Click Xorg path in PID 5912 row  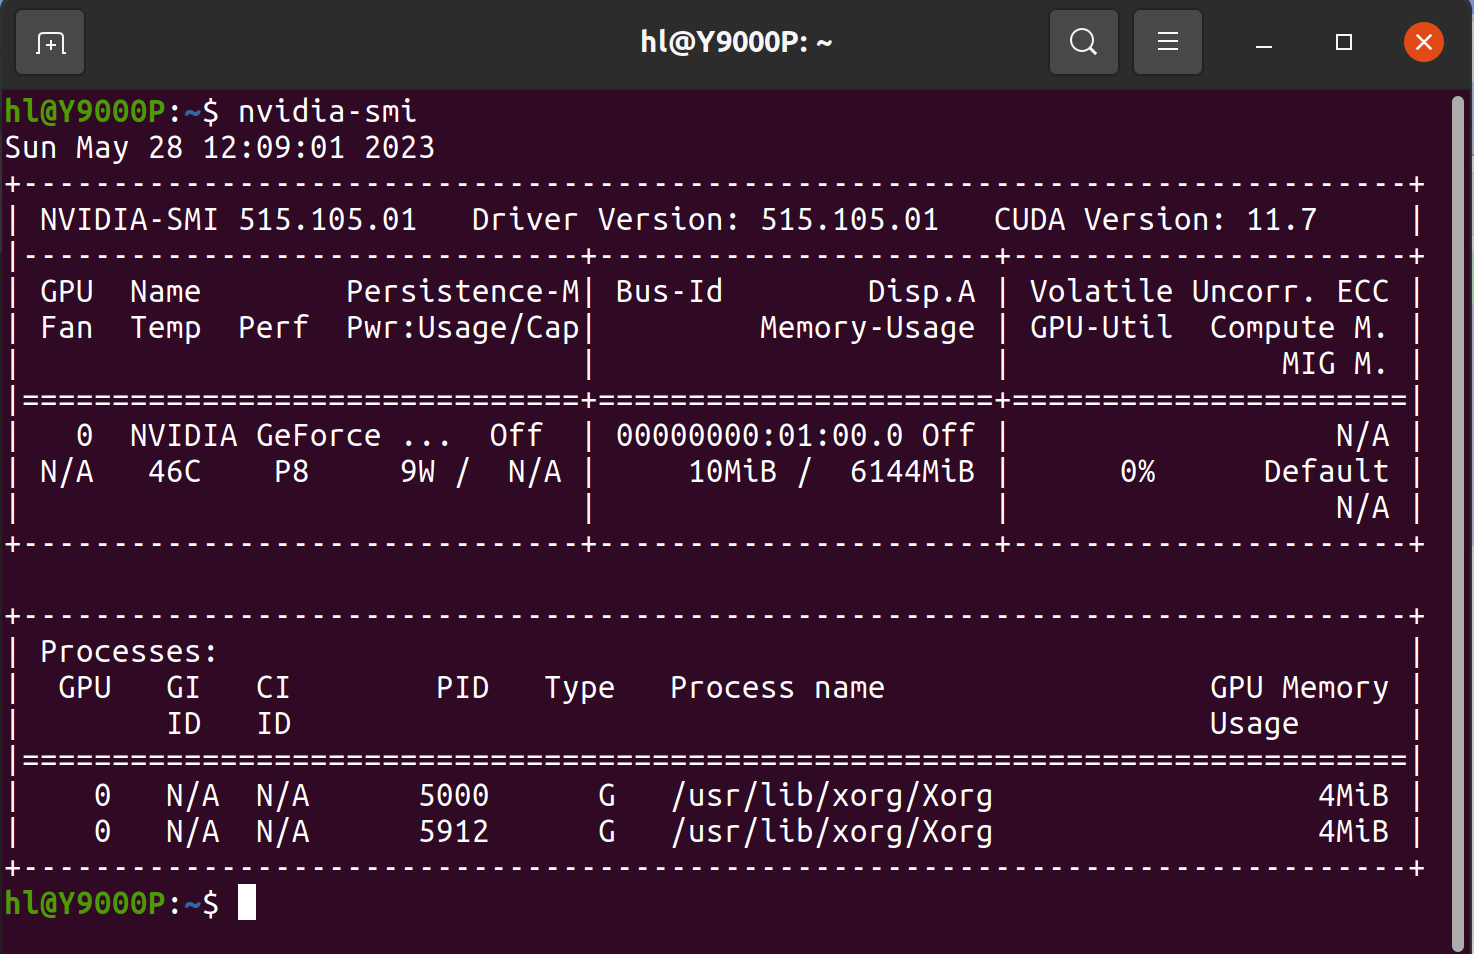coord(831,832)
